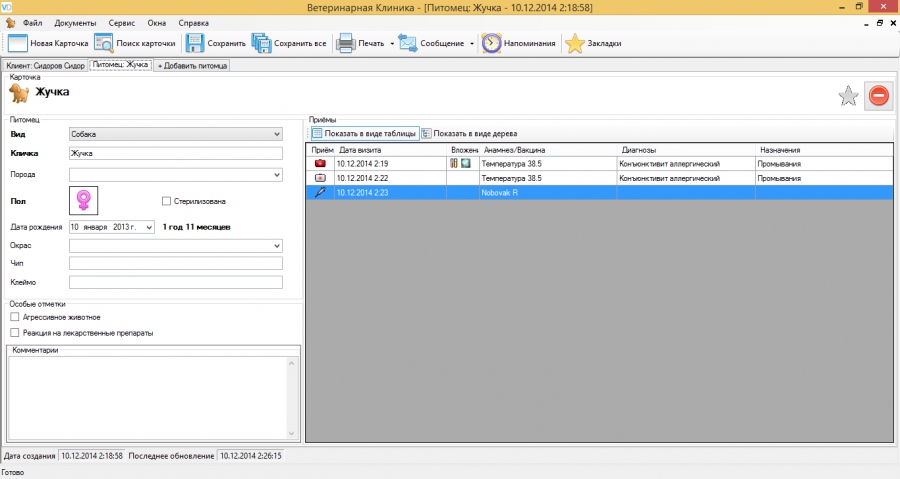900x479 pixels.
Task: Click the Анамнез/Вакцина column header
Action: (x=548, y=150)
